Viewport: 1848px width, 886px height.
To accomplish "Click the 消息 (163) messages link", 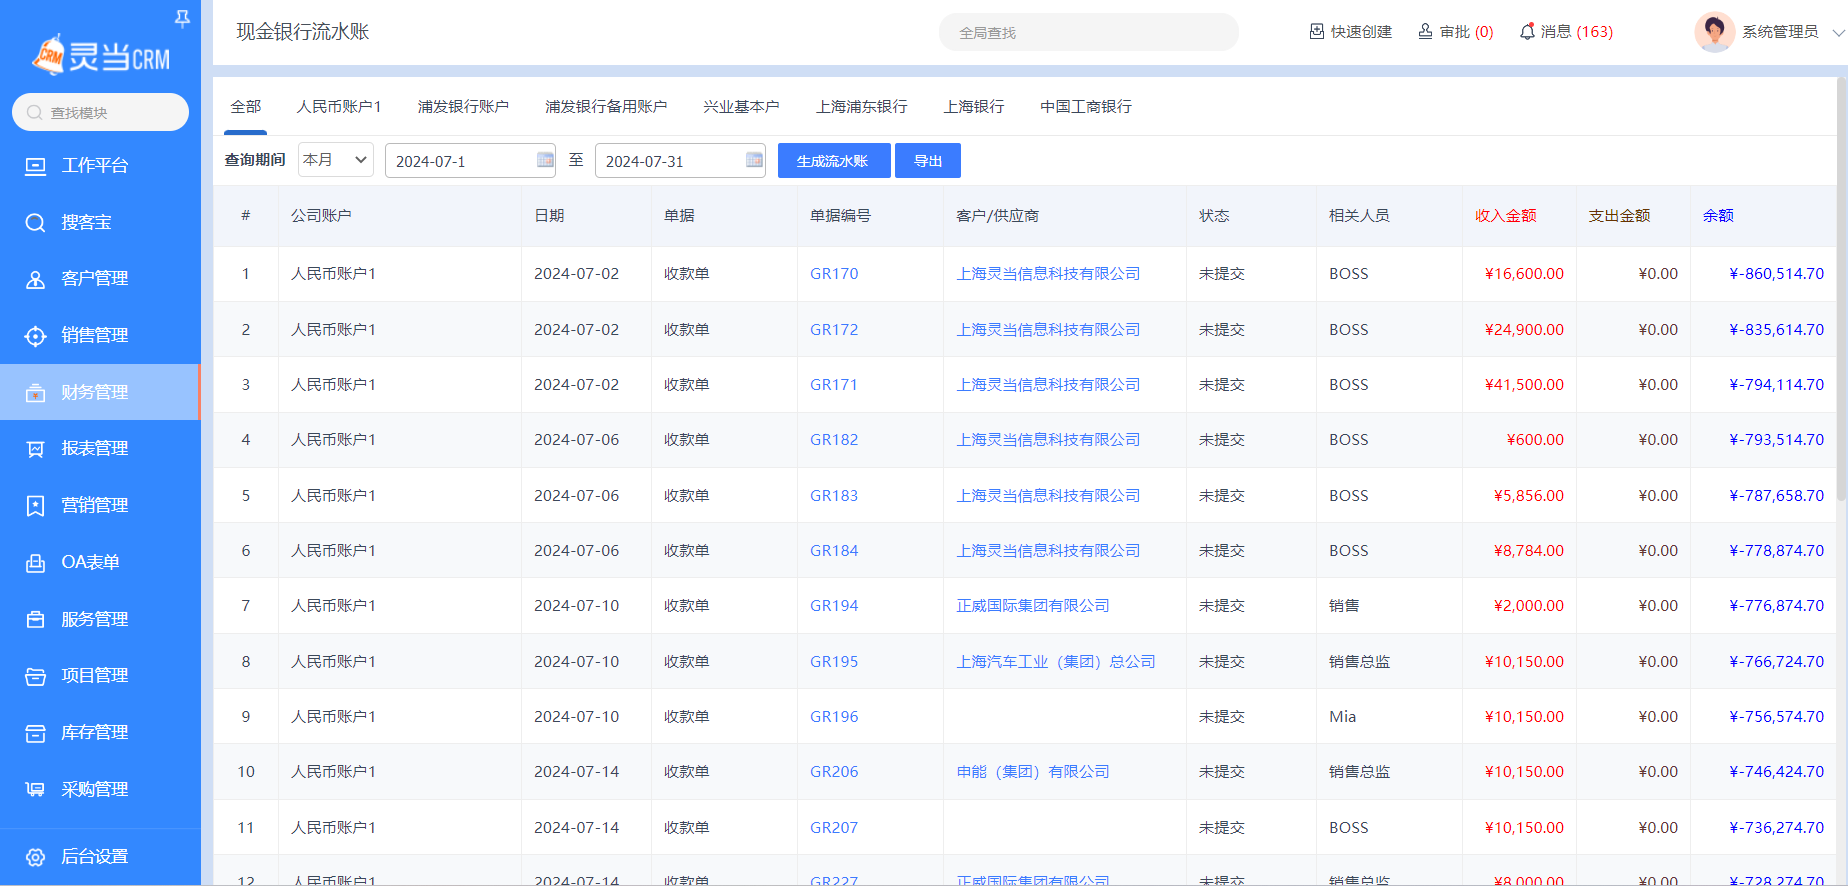I will pos(1566,32).
